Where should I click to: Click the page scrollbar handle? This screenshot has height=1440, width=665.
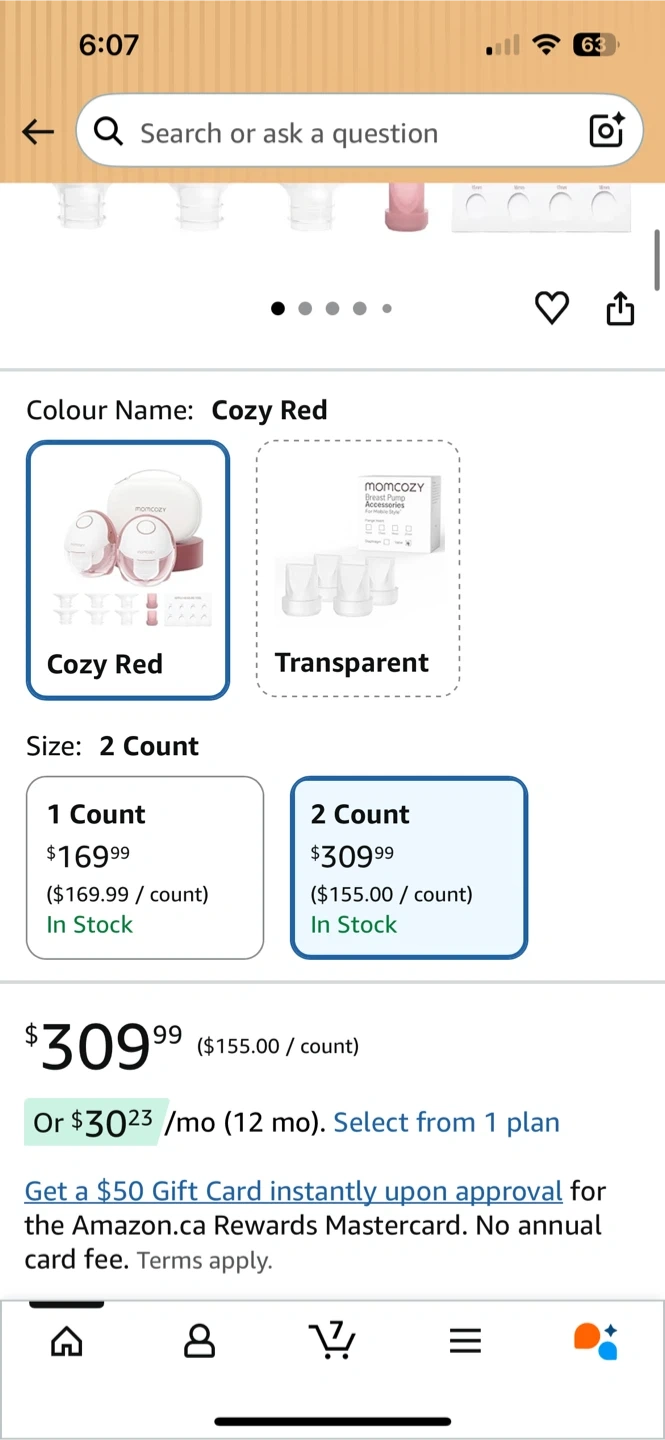pyautogui.click(x=657, y=258)
